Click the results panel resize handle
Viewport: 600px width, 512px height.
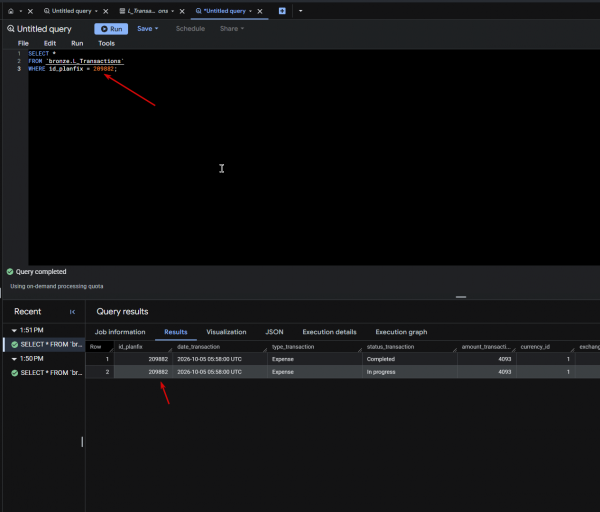tap(461, 297)
